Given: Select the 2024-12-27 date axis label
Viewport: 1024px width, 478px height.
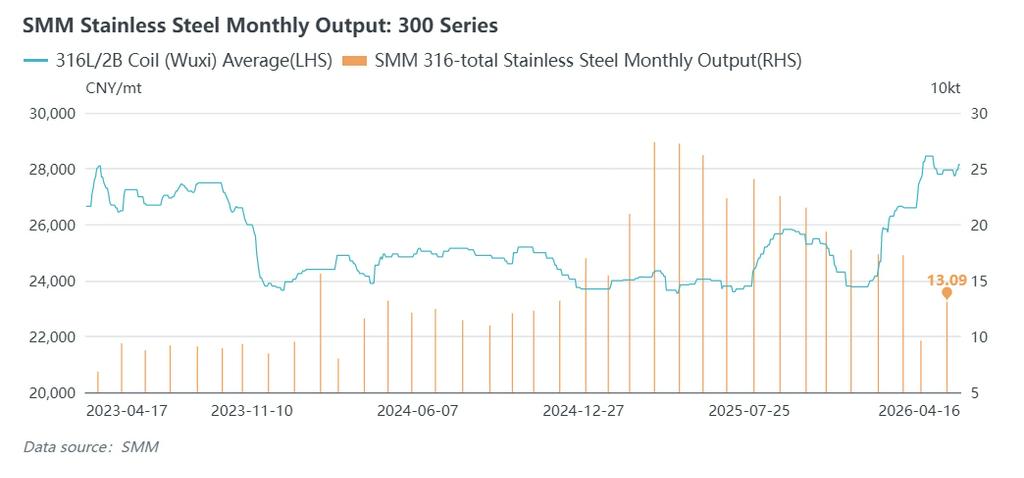Looking at the screenshot, I should pos(583,411).
